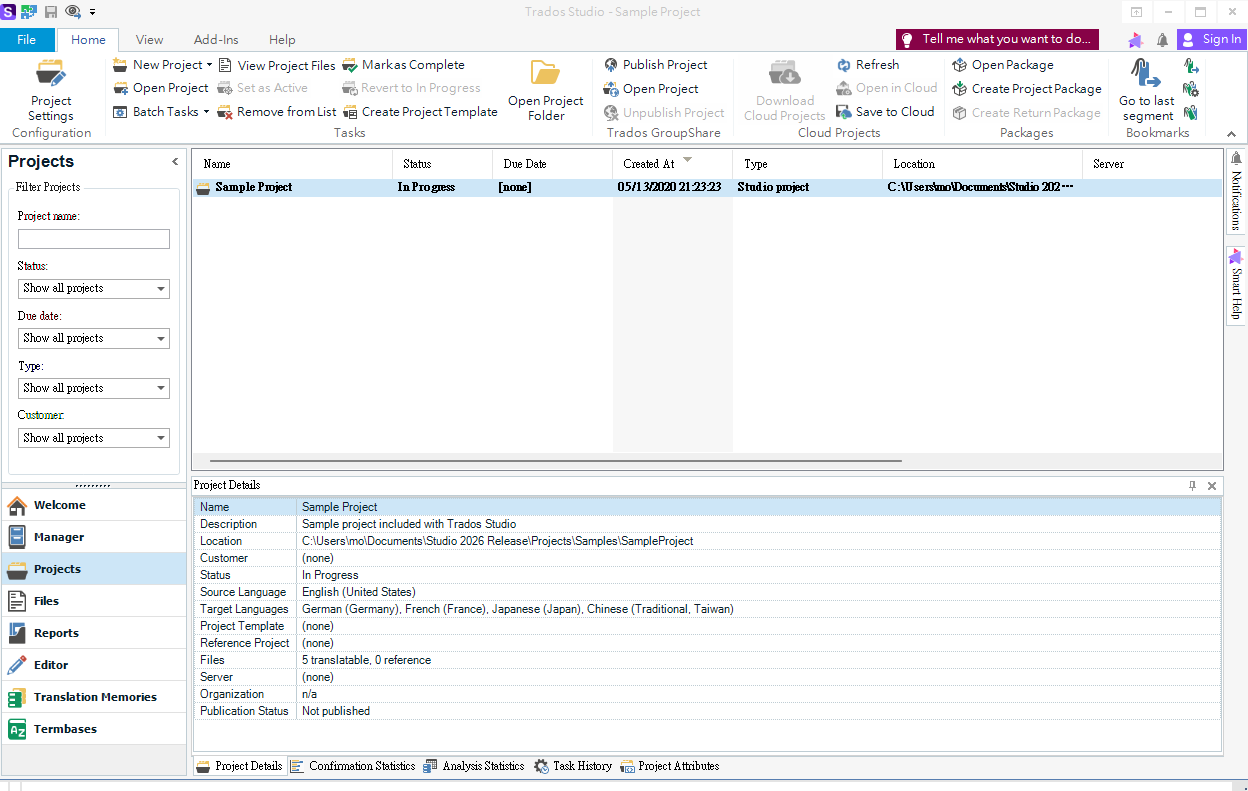Screen dimensions: 1248x791
Task: Click Go to last segment bookmark
Action: point(1147,91)
